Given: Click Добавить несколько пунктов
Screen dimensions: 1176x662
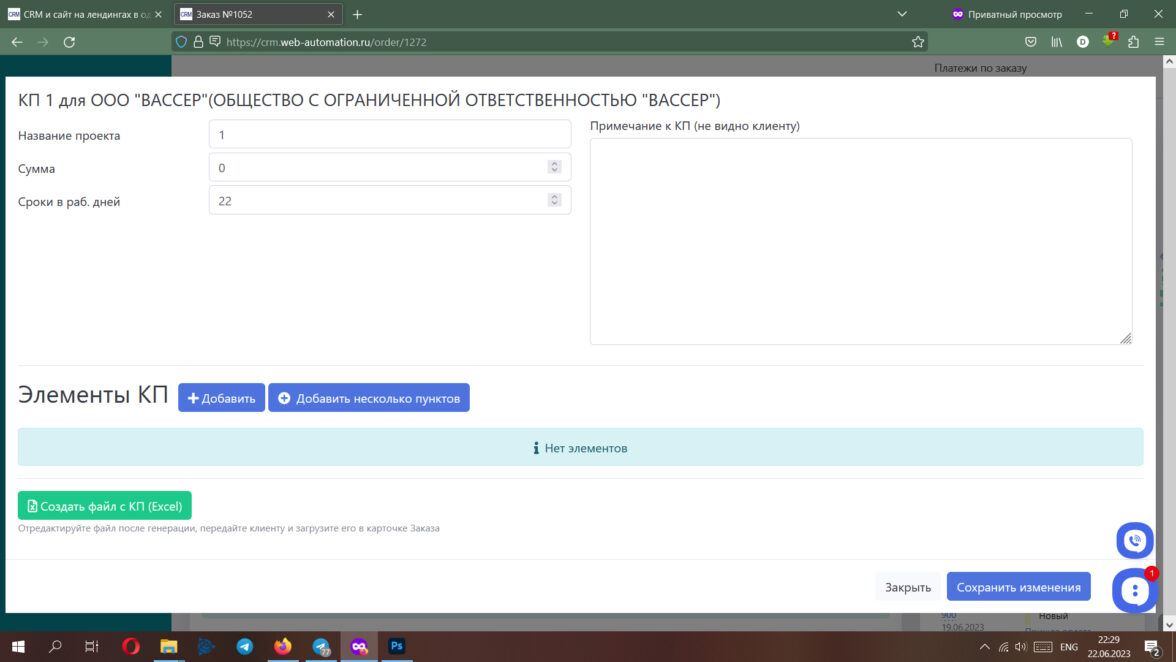Looking at the screenshot, I should coord(369,398).
